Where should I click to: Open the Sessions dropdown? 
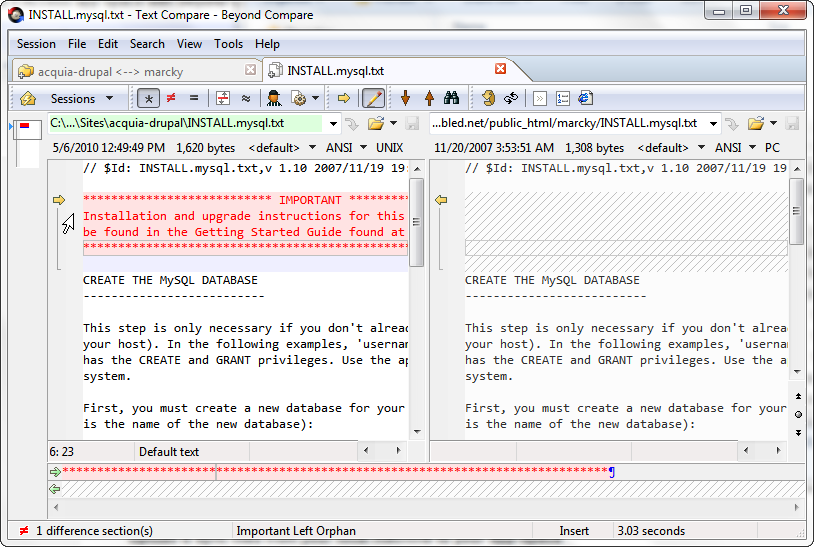tap(82, 99)
